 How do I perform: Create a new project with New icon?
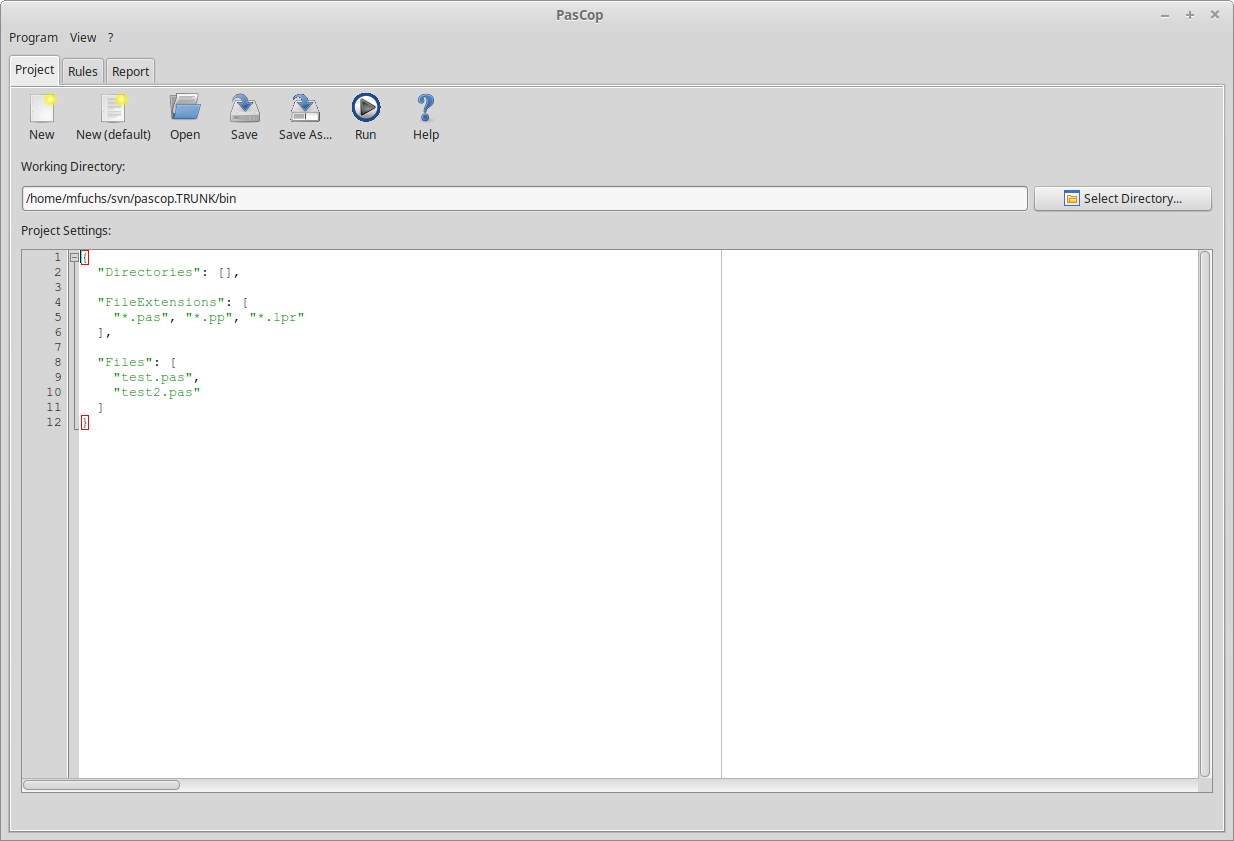(x=42, y=108)
